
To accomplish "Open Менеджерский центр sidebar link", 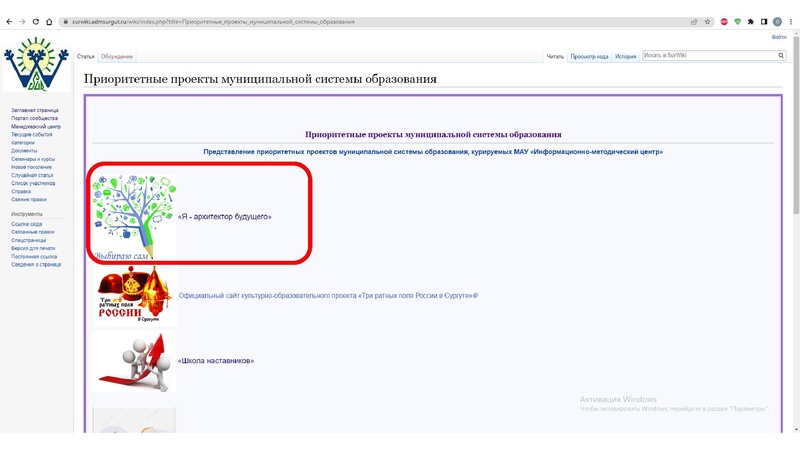I will coord(36,127).
